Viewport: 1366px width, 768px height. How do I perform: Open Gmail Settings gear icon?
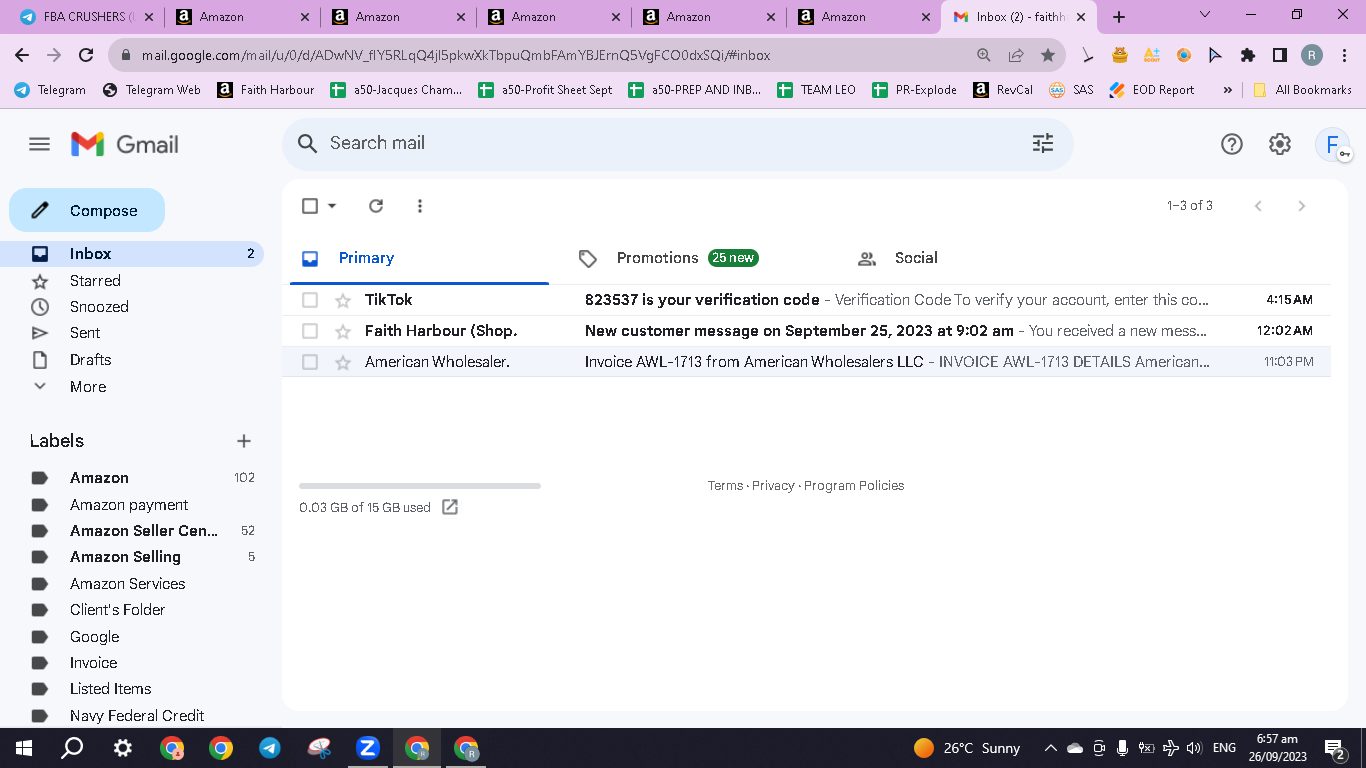coord(1280,144)
